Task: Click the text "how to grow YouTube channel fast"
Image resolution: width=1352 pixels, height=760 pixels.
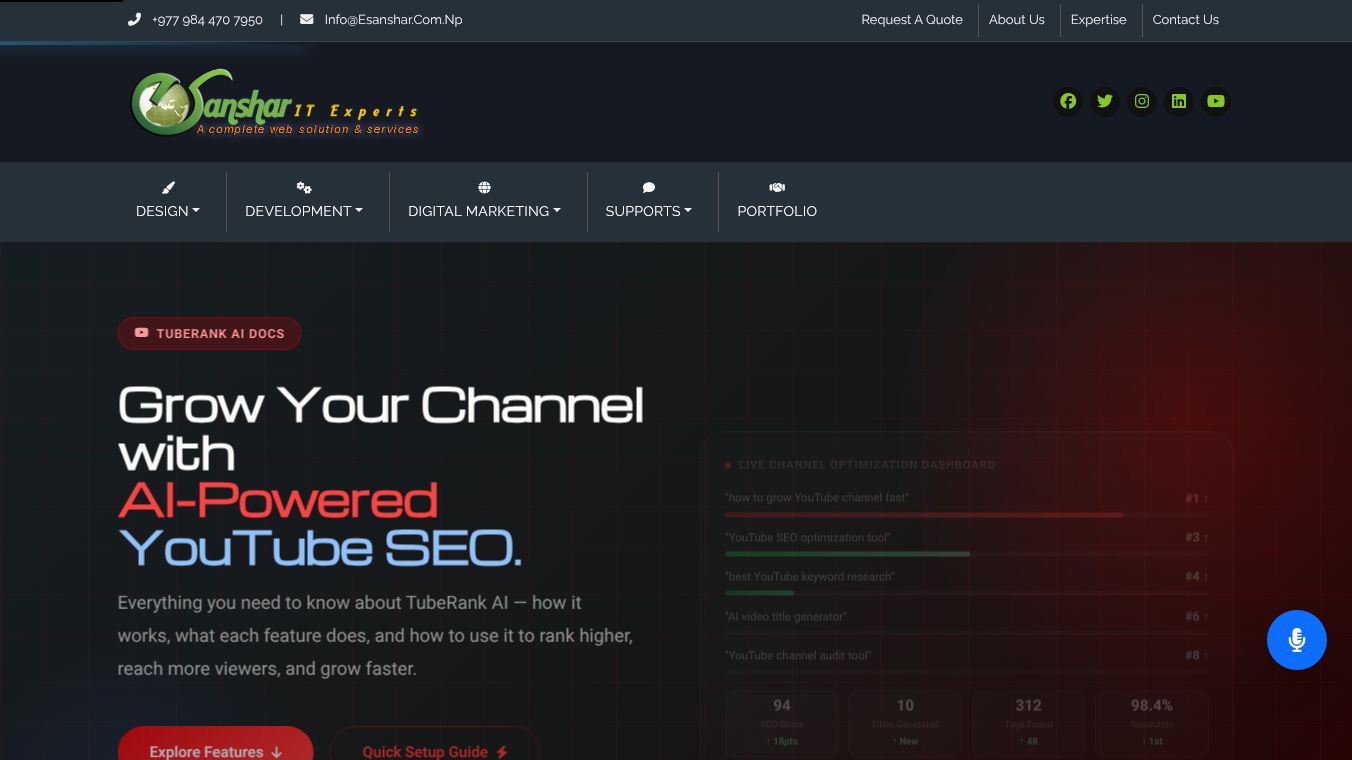Action: (x=817, y=498)
